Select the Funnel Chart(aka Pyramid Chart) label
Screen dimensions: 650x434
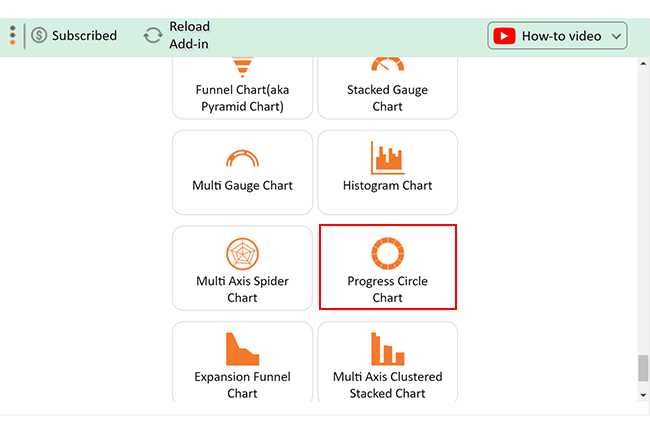(x=243, y=98)
